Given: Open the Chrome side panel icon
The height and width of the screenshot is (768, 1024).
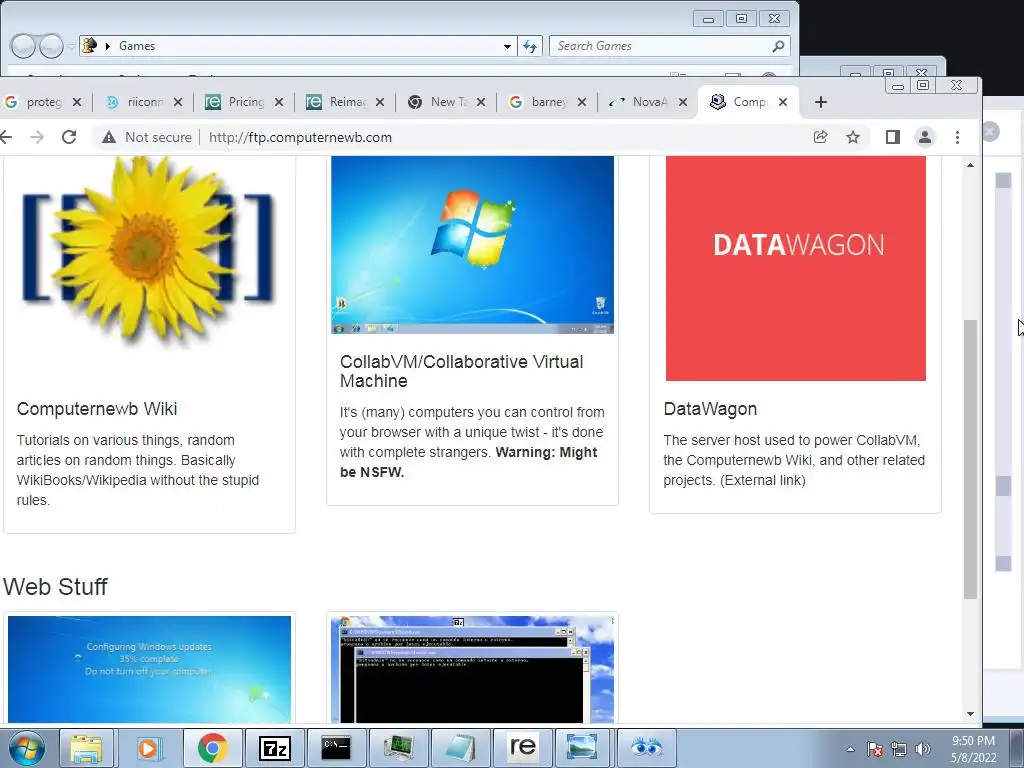Looking at the screenshot, I should (893, 137).
